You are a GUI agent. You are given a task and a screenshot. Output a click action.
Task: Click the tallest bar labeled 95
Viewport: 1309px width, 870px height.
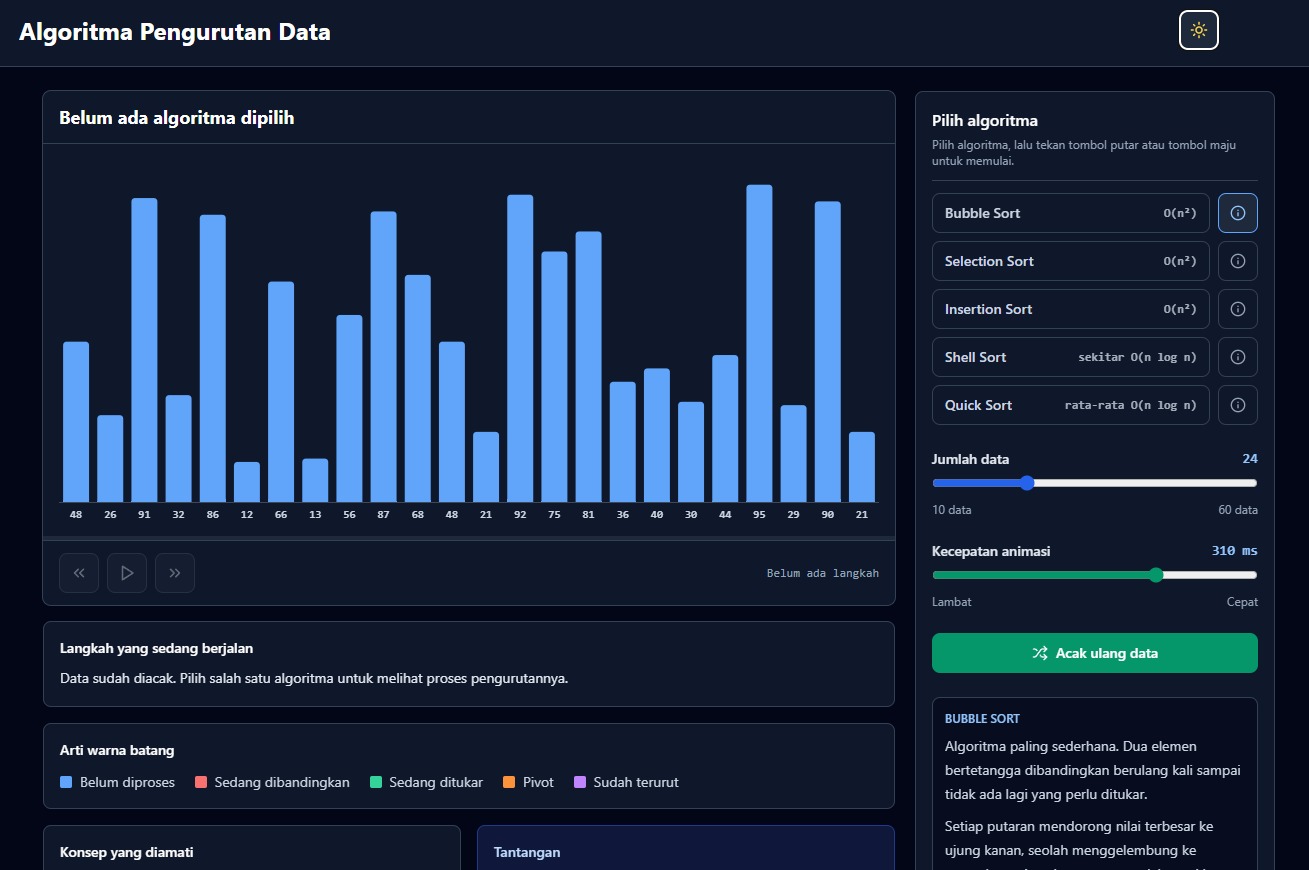click(x=759, y=343)
